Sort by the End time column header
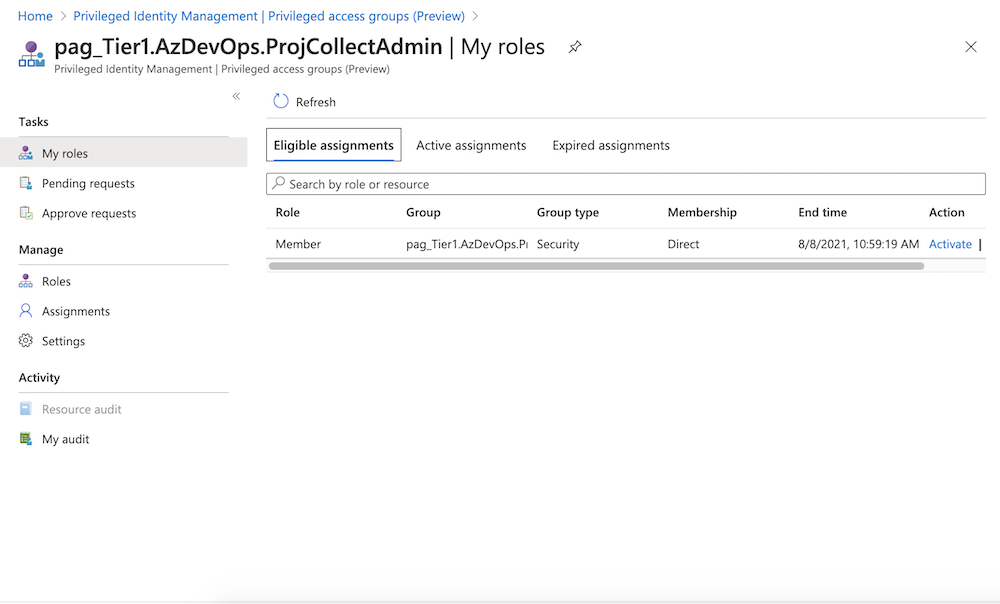This screenshot has height=604, width=1000. pyautogui.click(x=822, y=212)
